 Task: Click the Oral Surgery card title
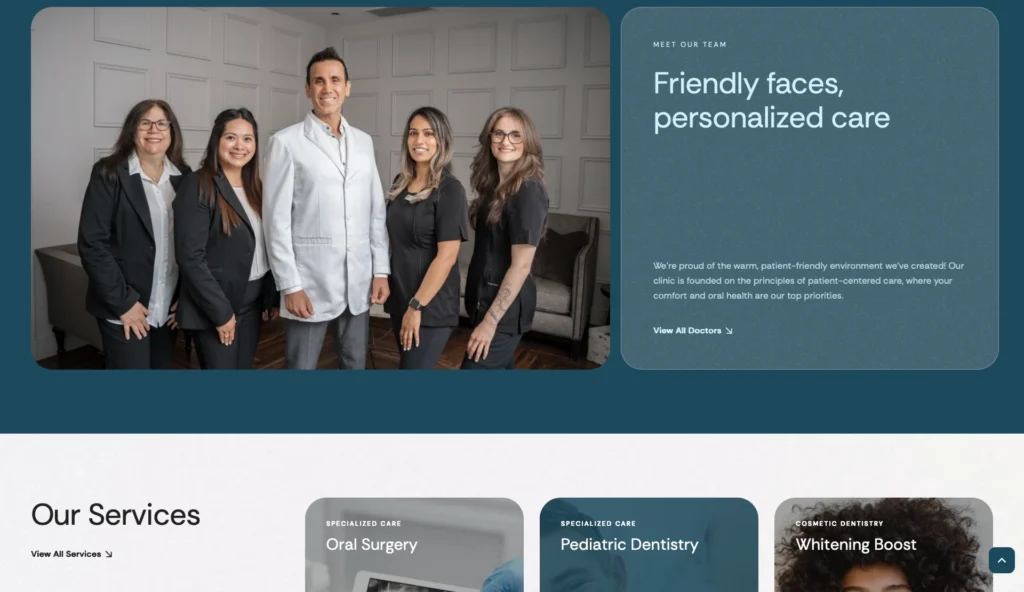coord(372,544)
